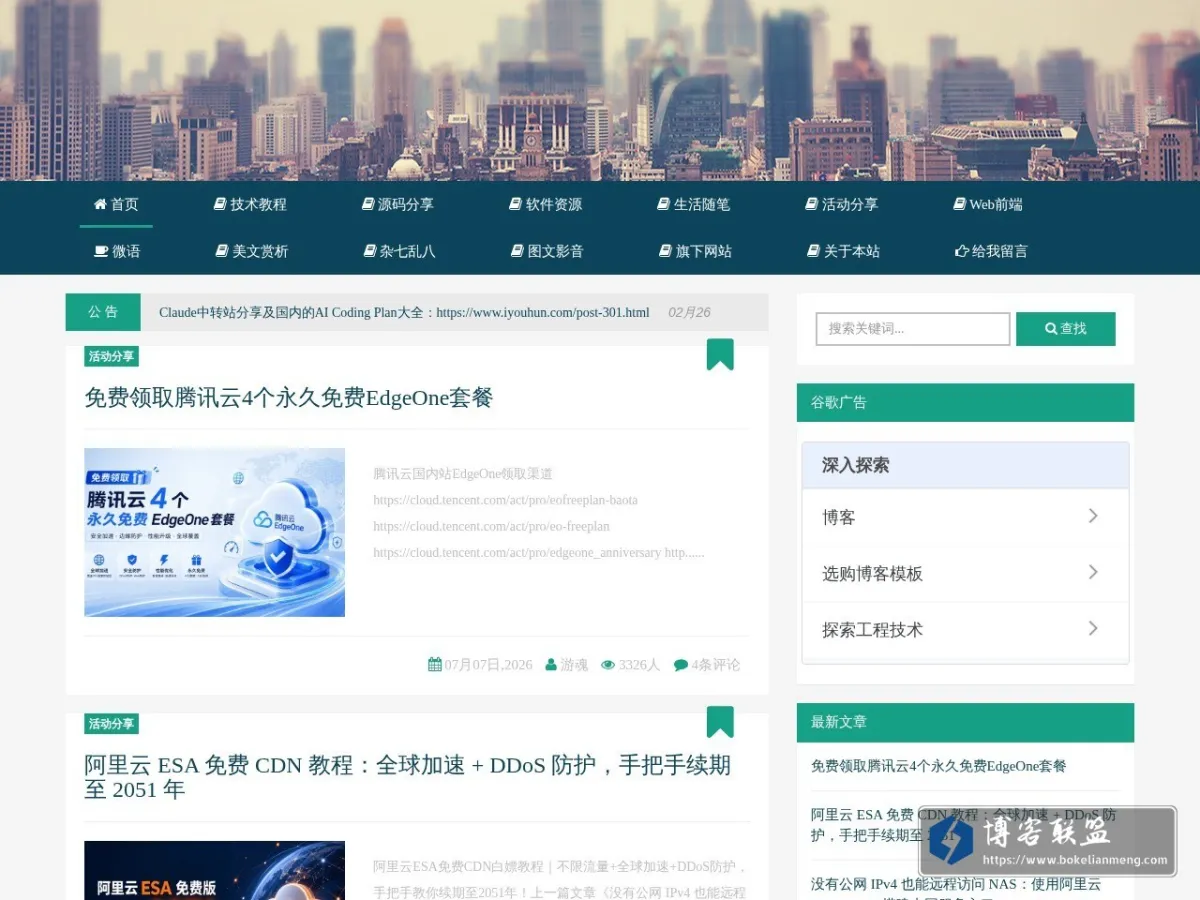Expand the 选购博客模板 chevron
1200x900 pixels.
click(1093, 572)
